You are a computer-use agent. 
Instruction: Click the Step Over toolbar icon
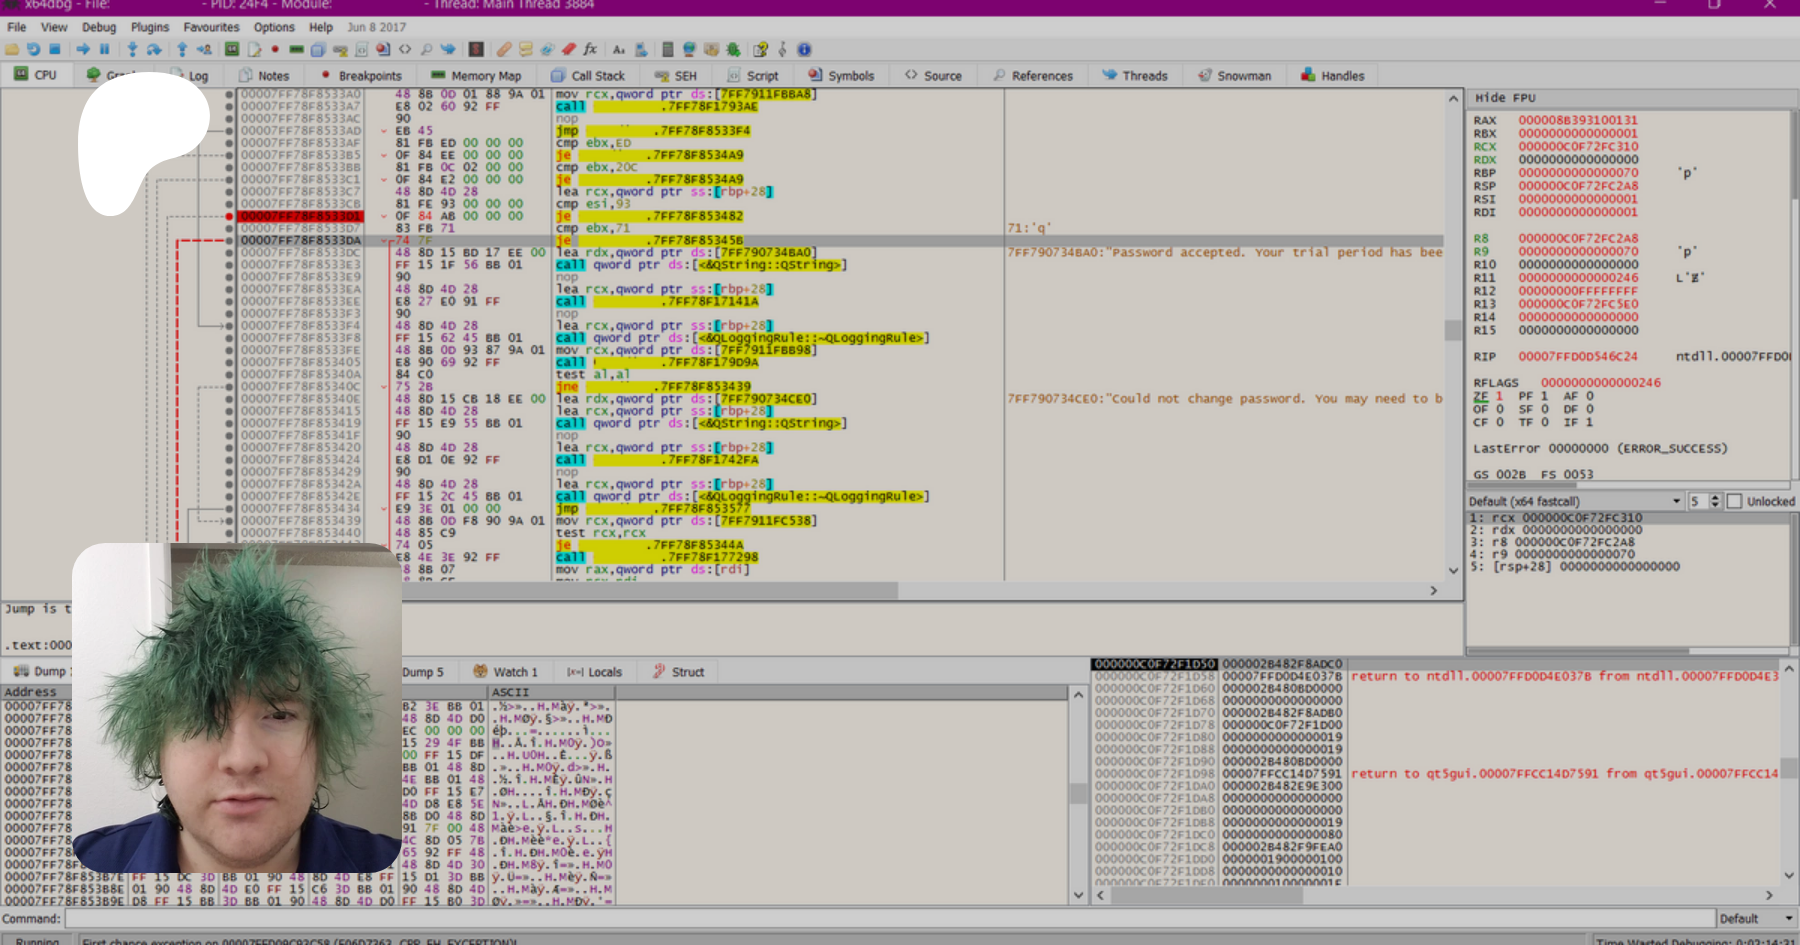[x=154, y=49]
